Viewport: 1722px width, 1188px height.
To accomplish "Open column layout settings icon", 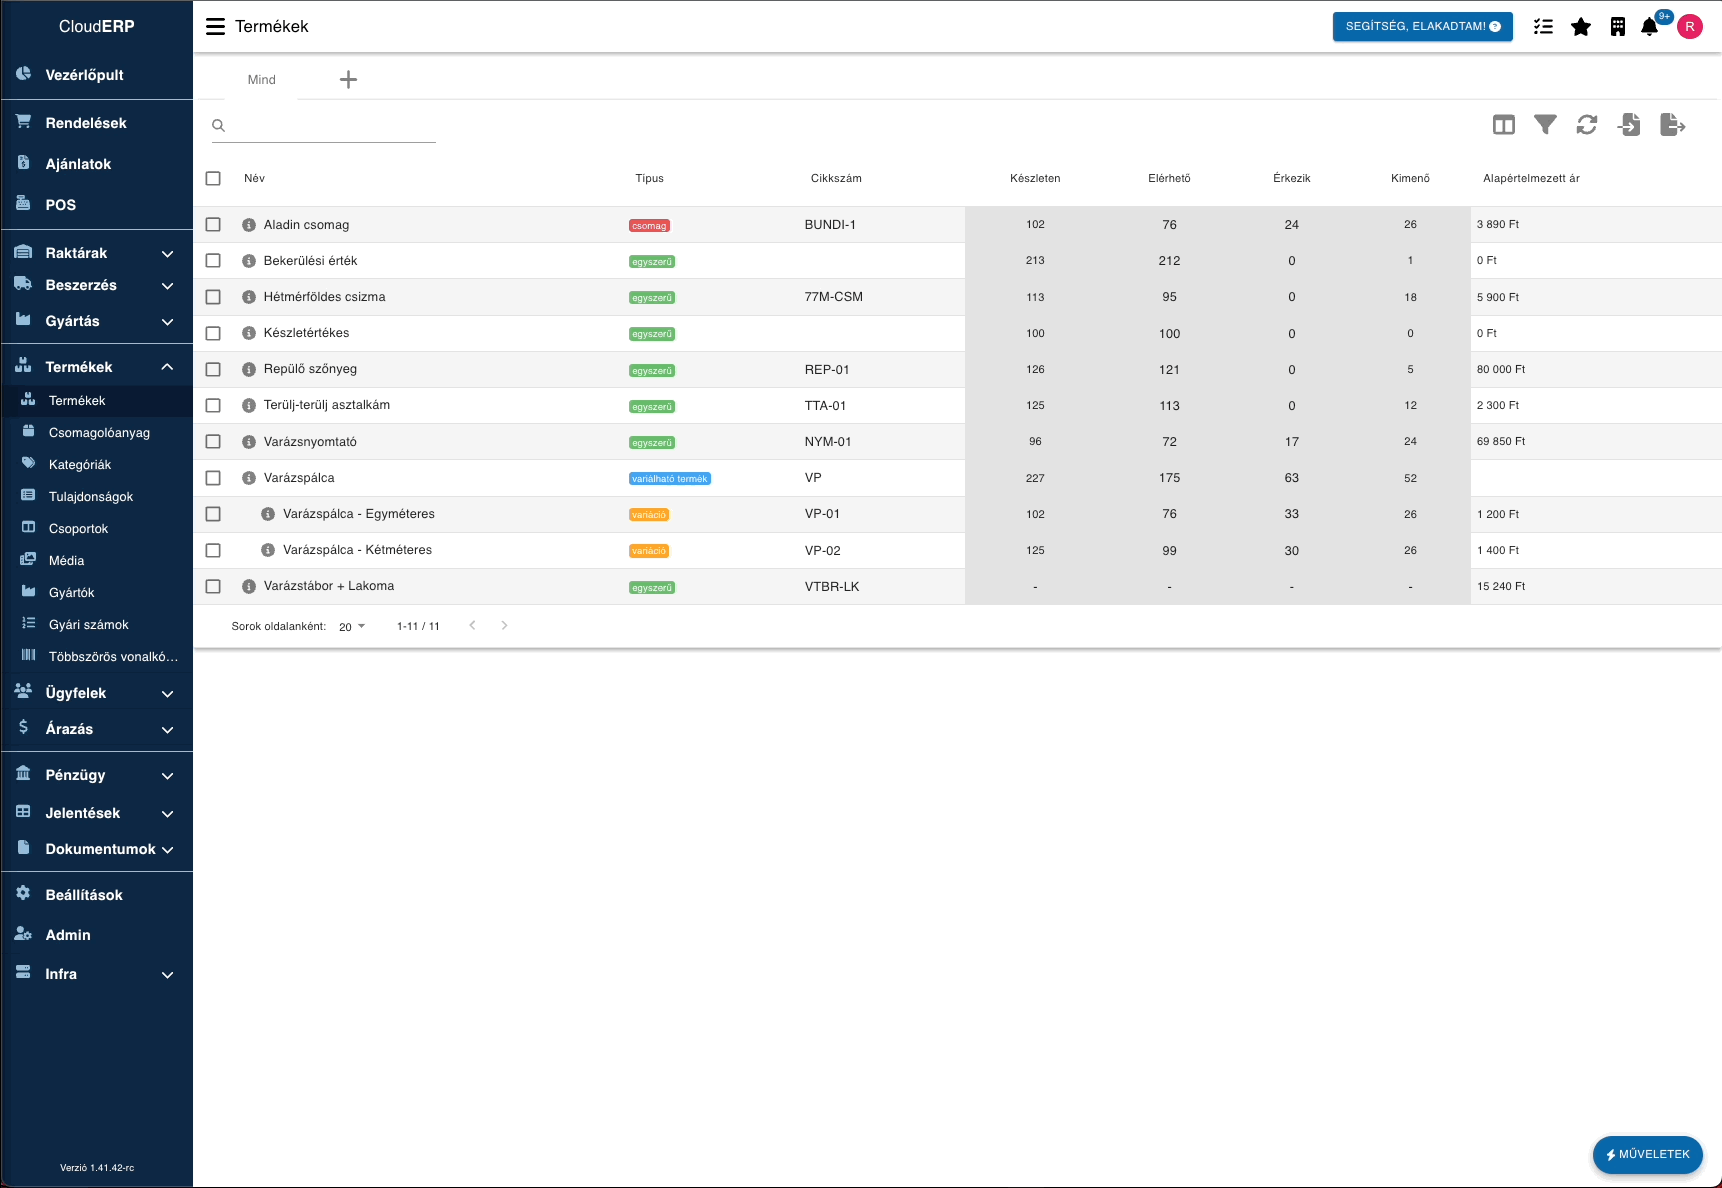I will pos(1504,125).
